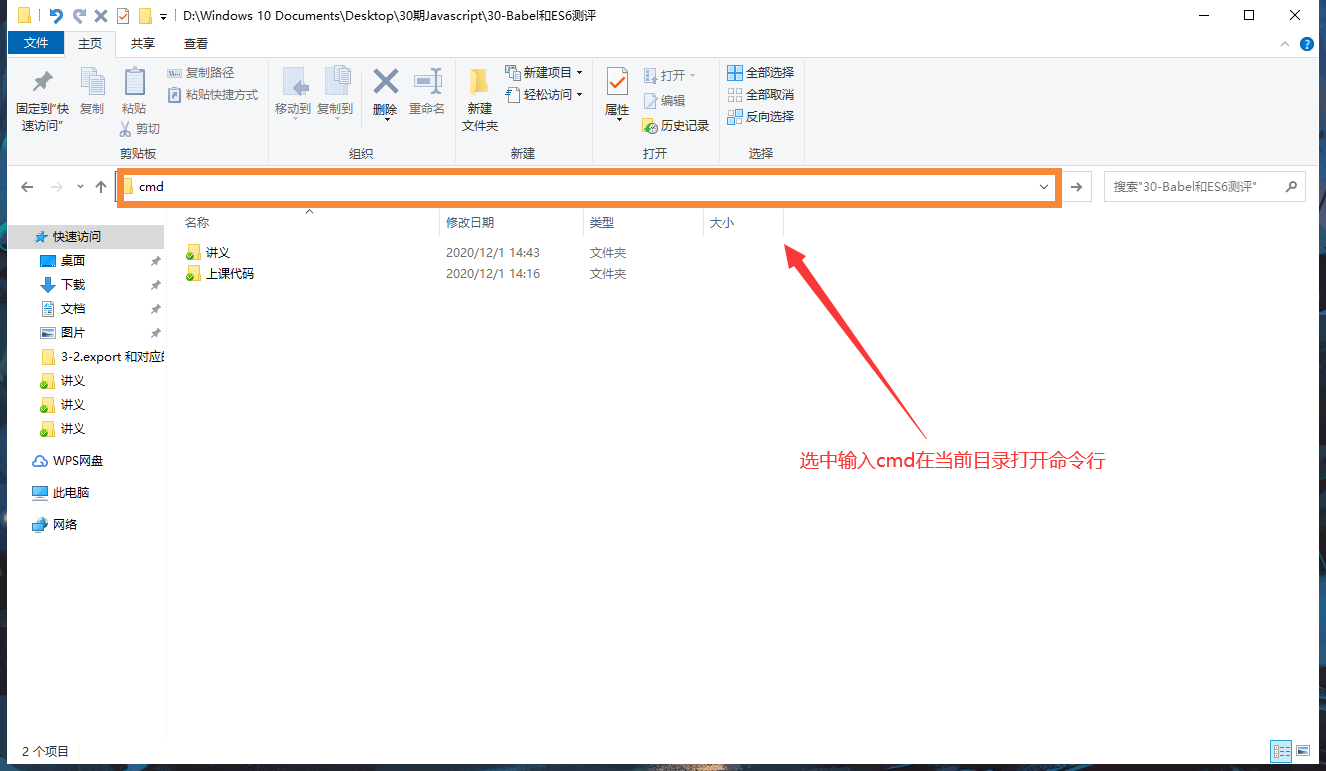Open the Open (打开) ribbon dropdown
Viewport: 1326px width, 771px height.
click(669, 75)
